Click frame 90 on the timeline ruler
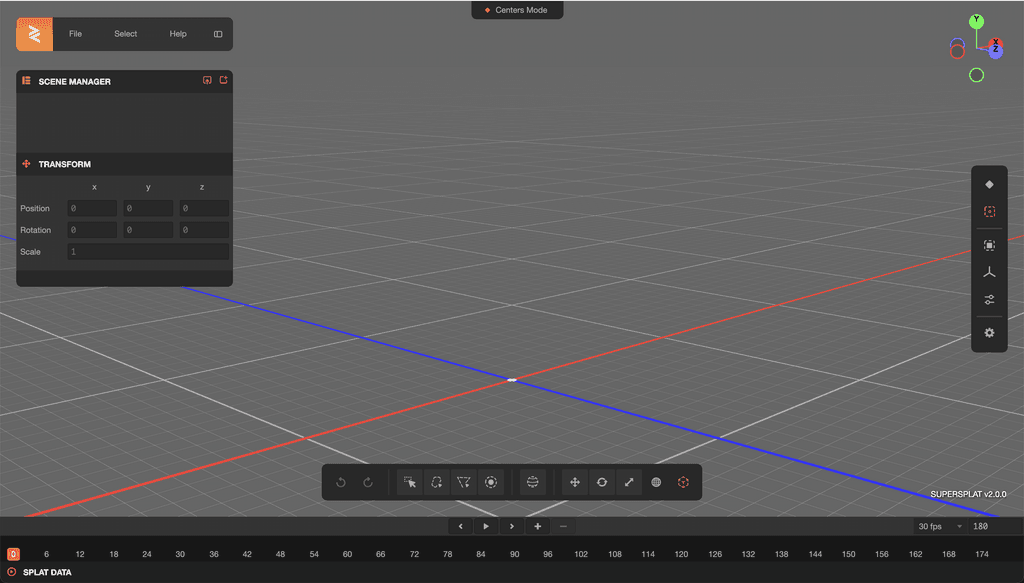Image resolution: width=1024 pixels, height=583 pixels. [514, 553]
